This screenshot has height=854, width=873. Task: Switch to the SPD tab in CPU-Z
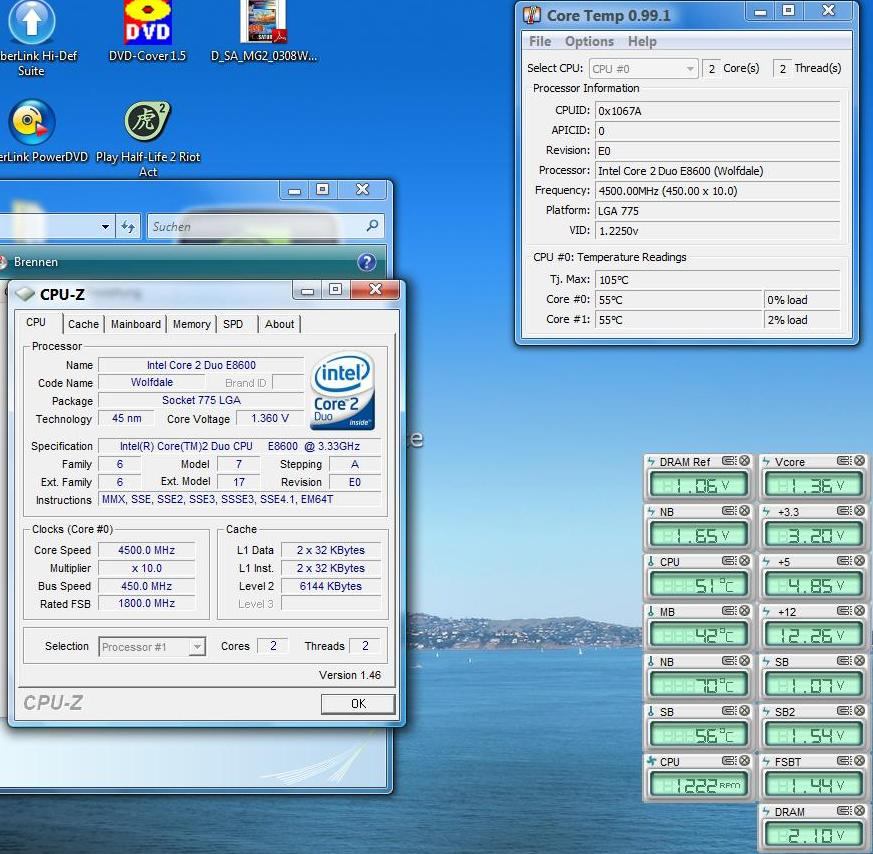point(233,324)
